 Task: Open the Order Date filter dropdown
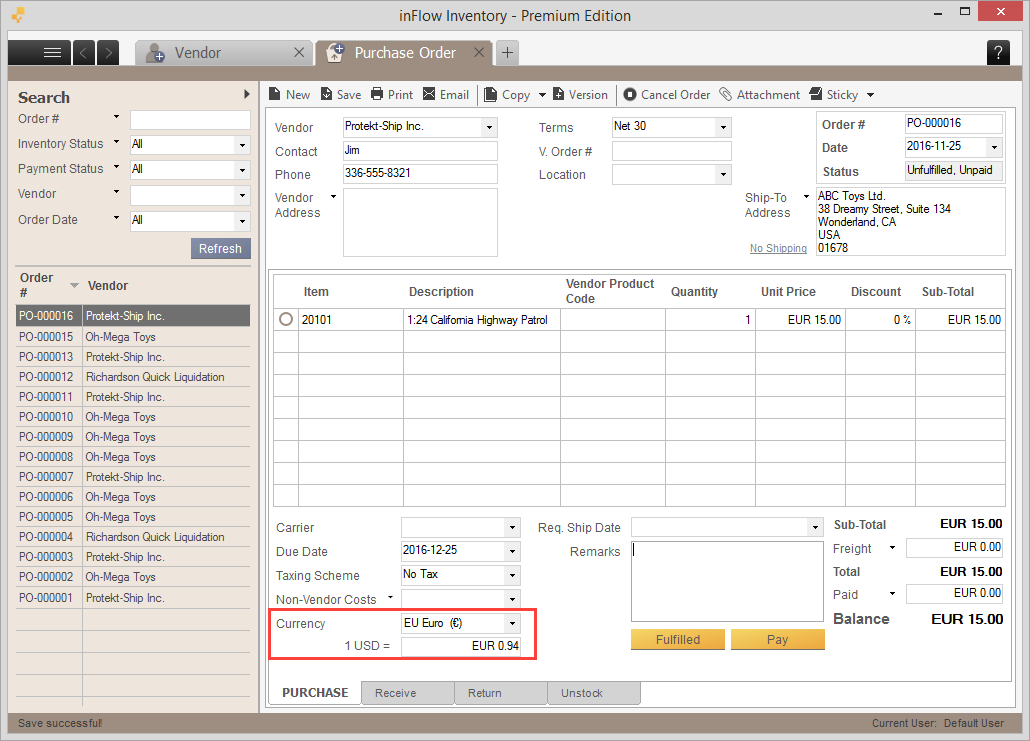click(242, 221)
